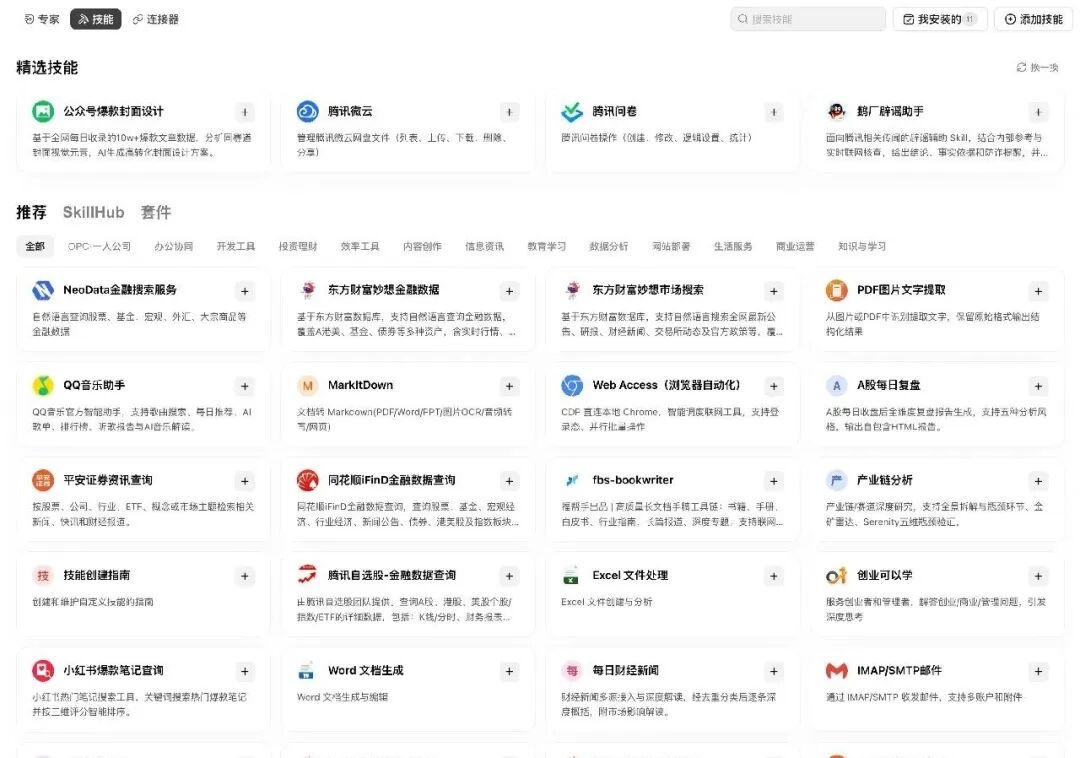The width and height of the screenshot is (1080, 758).
Task: Click the 搜索技能 search field
Action: point(808,19)
